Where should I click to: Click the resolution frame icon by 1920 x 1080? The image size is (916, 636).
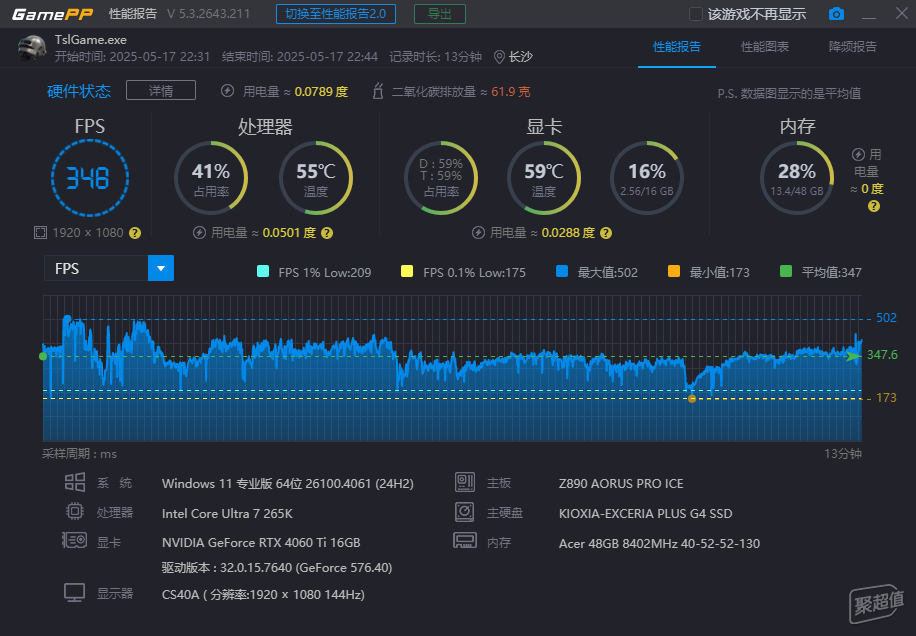click(40, 233)
